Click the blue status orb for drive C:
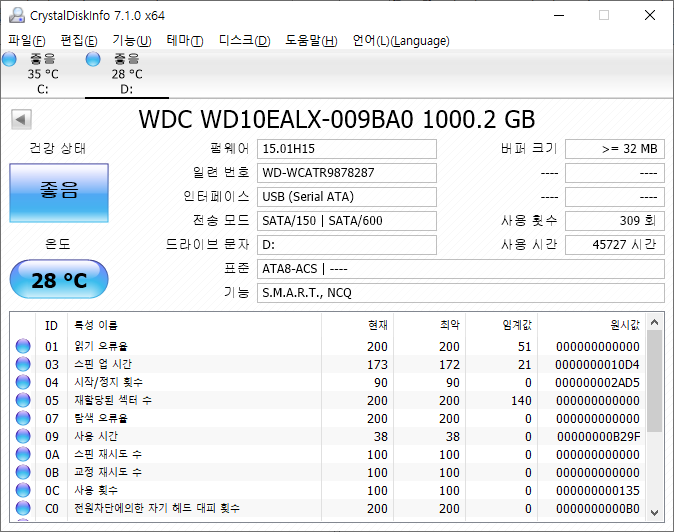Viewport: 674px width, 532px height. tap(9, 59)
